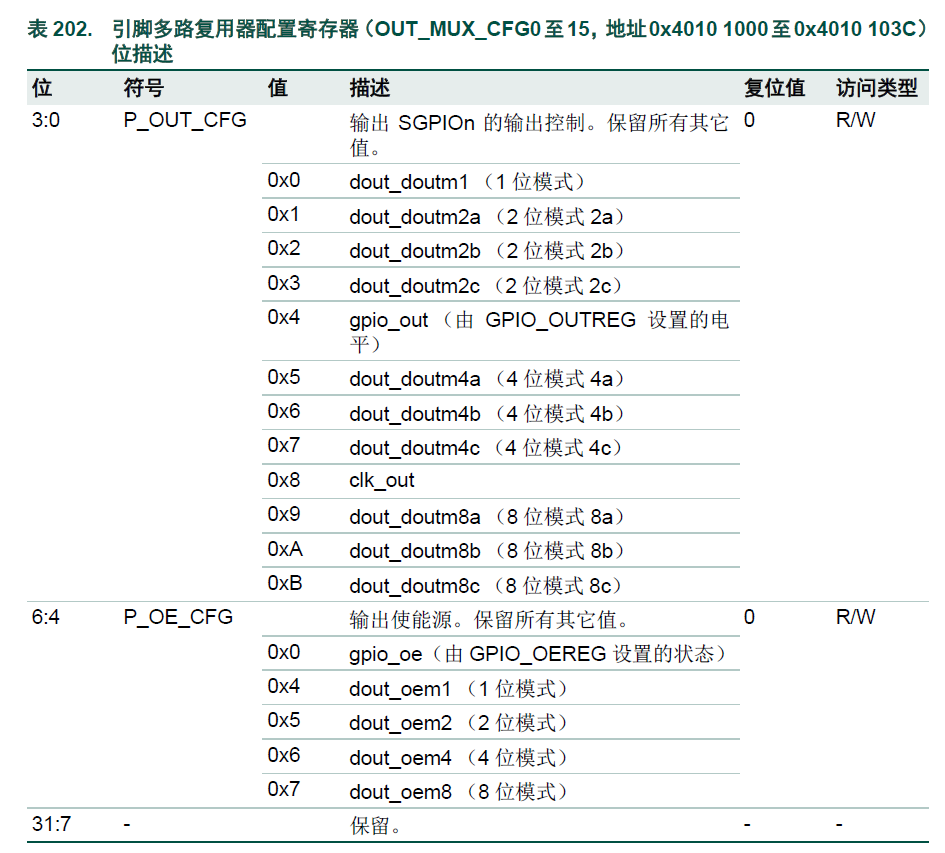Click the R/W access type for P_OE_CFG

pyautogui.click(x=856, y=617)
